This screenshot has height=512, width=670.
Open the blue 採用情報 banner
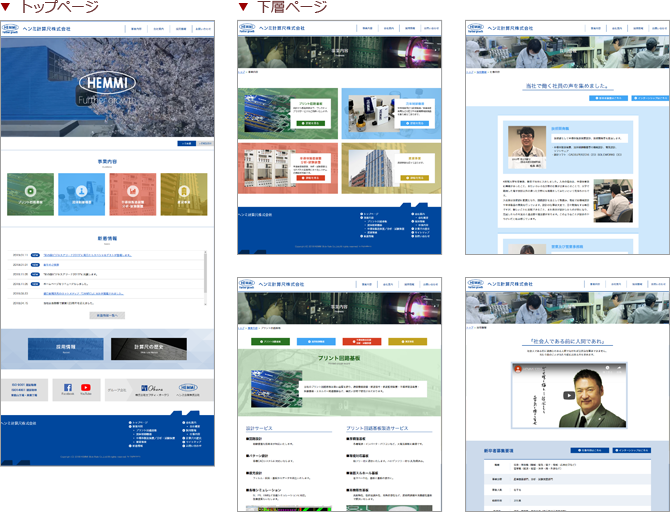(66, 349)
